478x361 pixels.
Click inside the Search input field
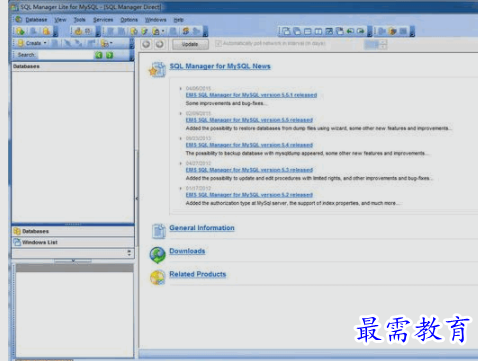pyautogui.click(x=65, y=55)
